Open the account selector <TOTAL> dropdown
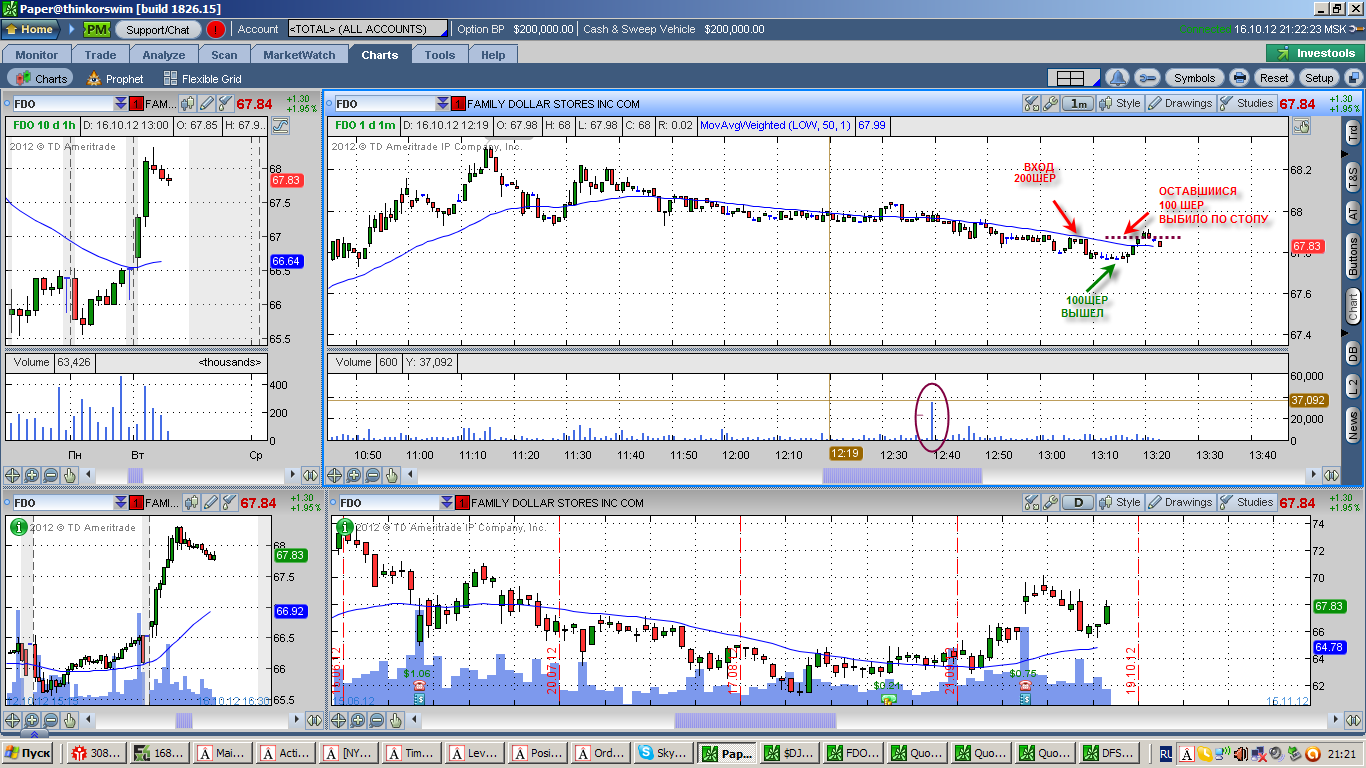Screen dimensions: 1366x768 (x=367, y=29)
